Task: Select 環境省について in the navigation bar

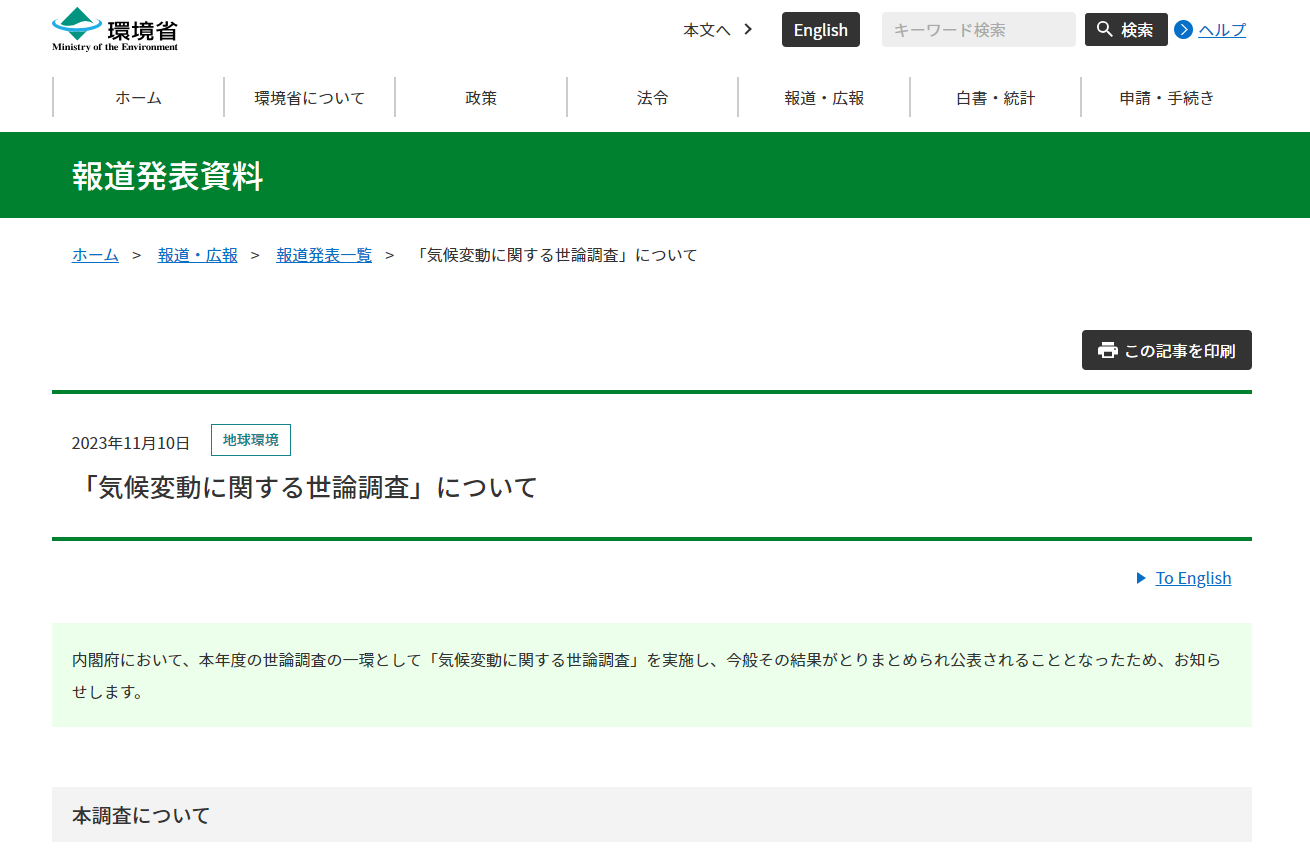Action: pos(310,98)
